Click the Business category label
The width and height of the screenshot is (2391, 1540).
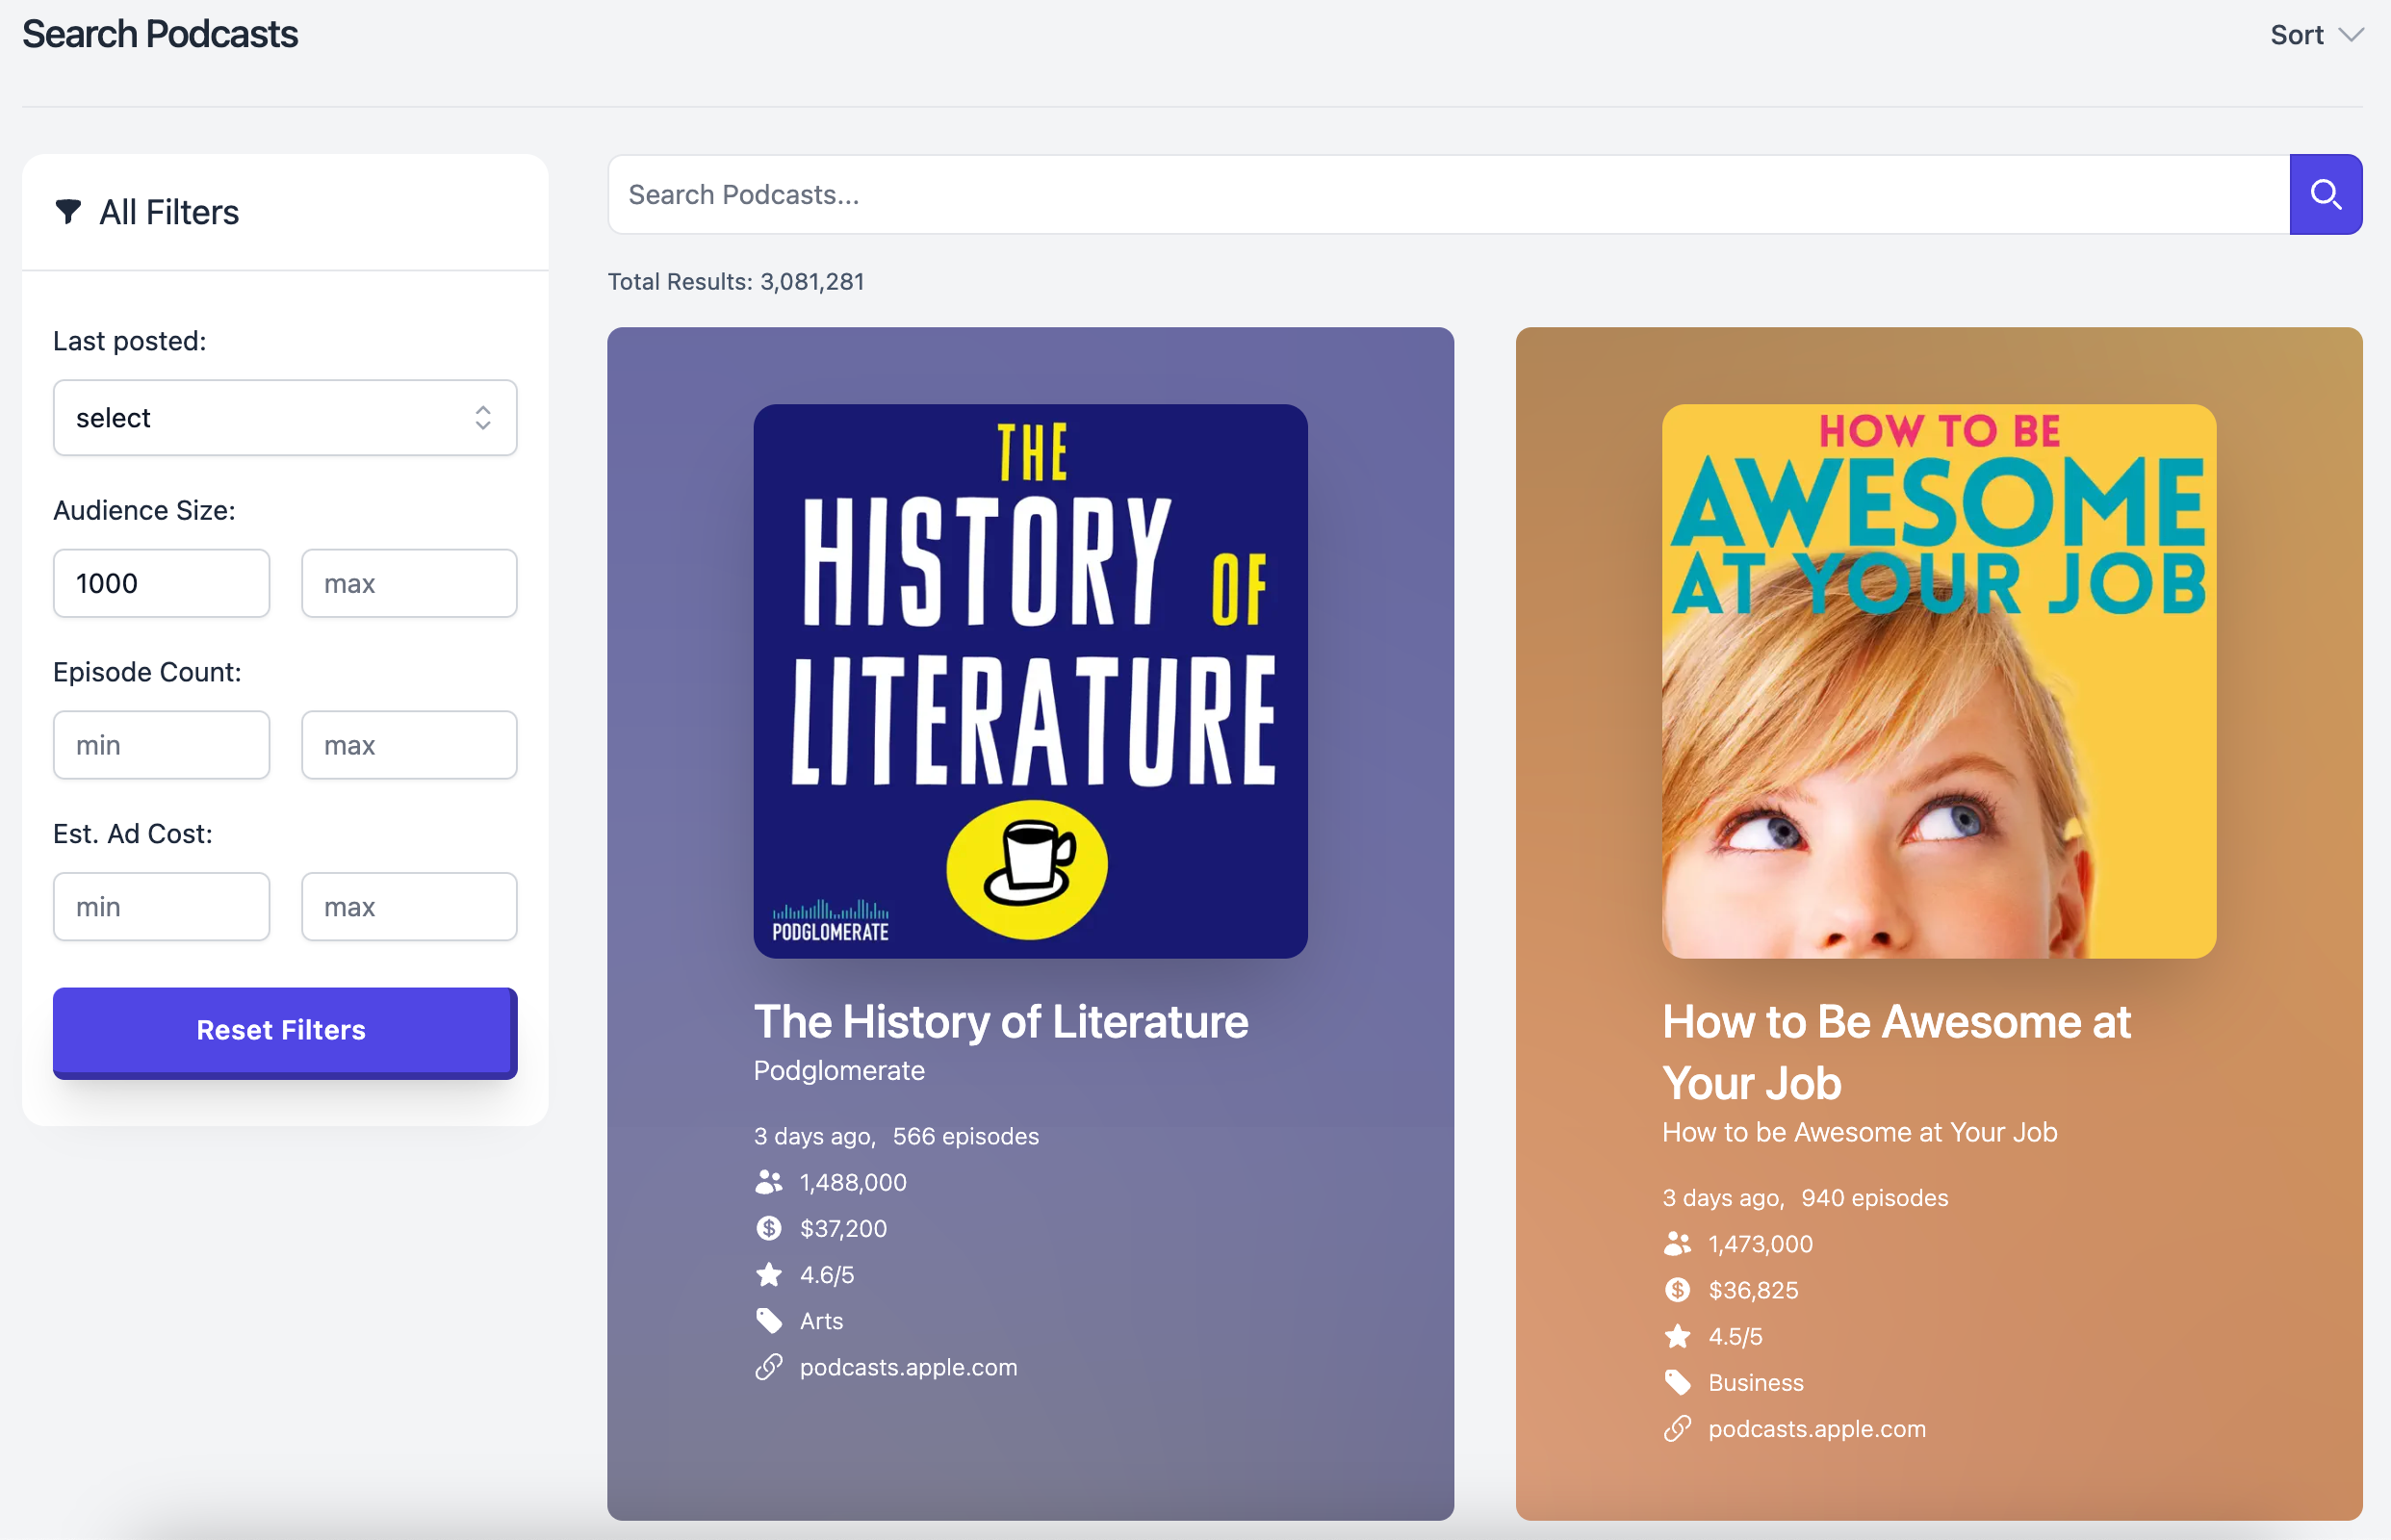point(1755,1383)
